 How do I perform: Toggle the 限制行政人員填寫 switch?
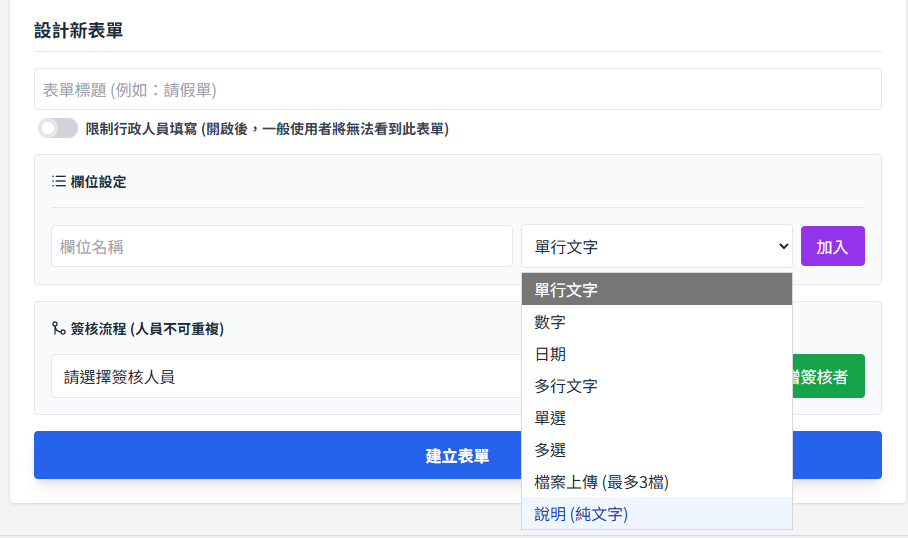58,129
